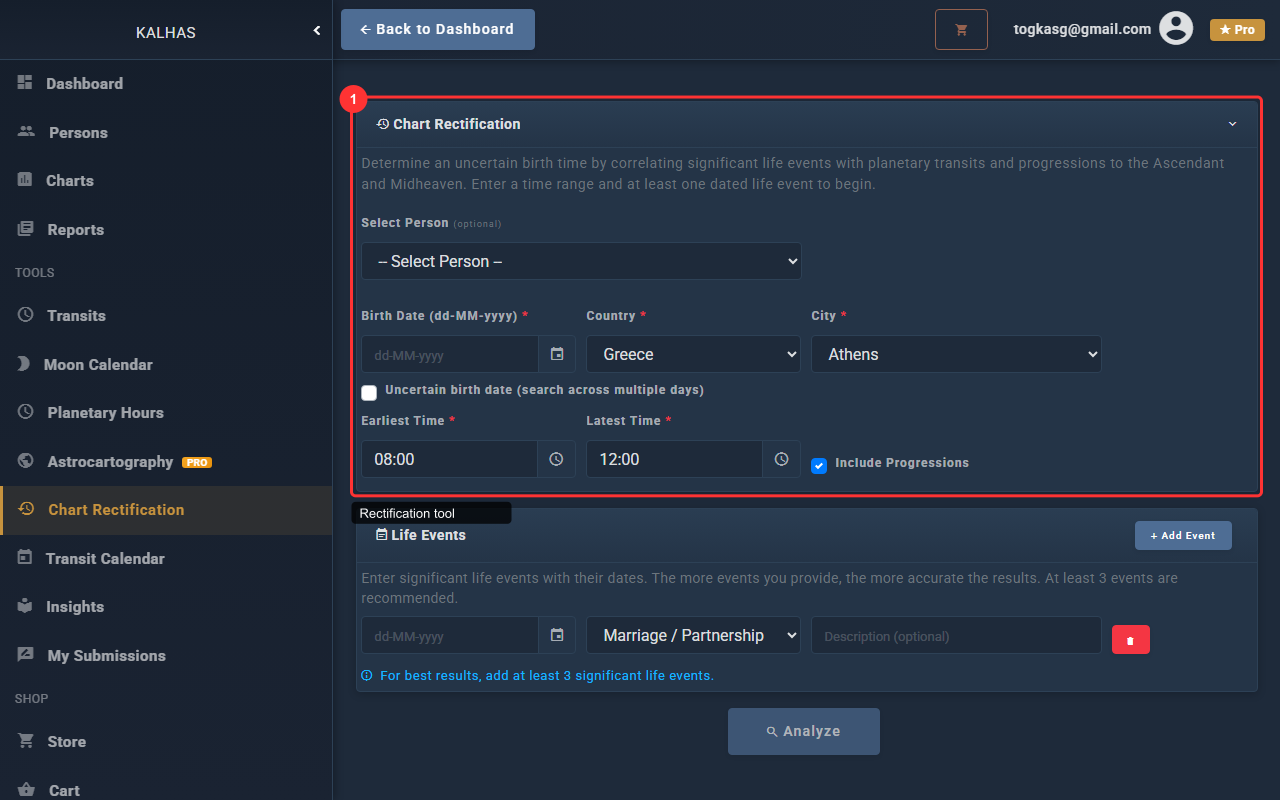Viewport: 1280px width, 800px height.
Task: Open the user profile avatar icon
Action: coord(1176,29)
